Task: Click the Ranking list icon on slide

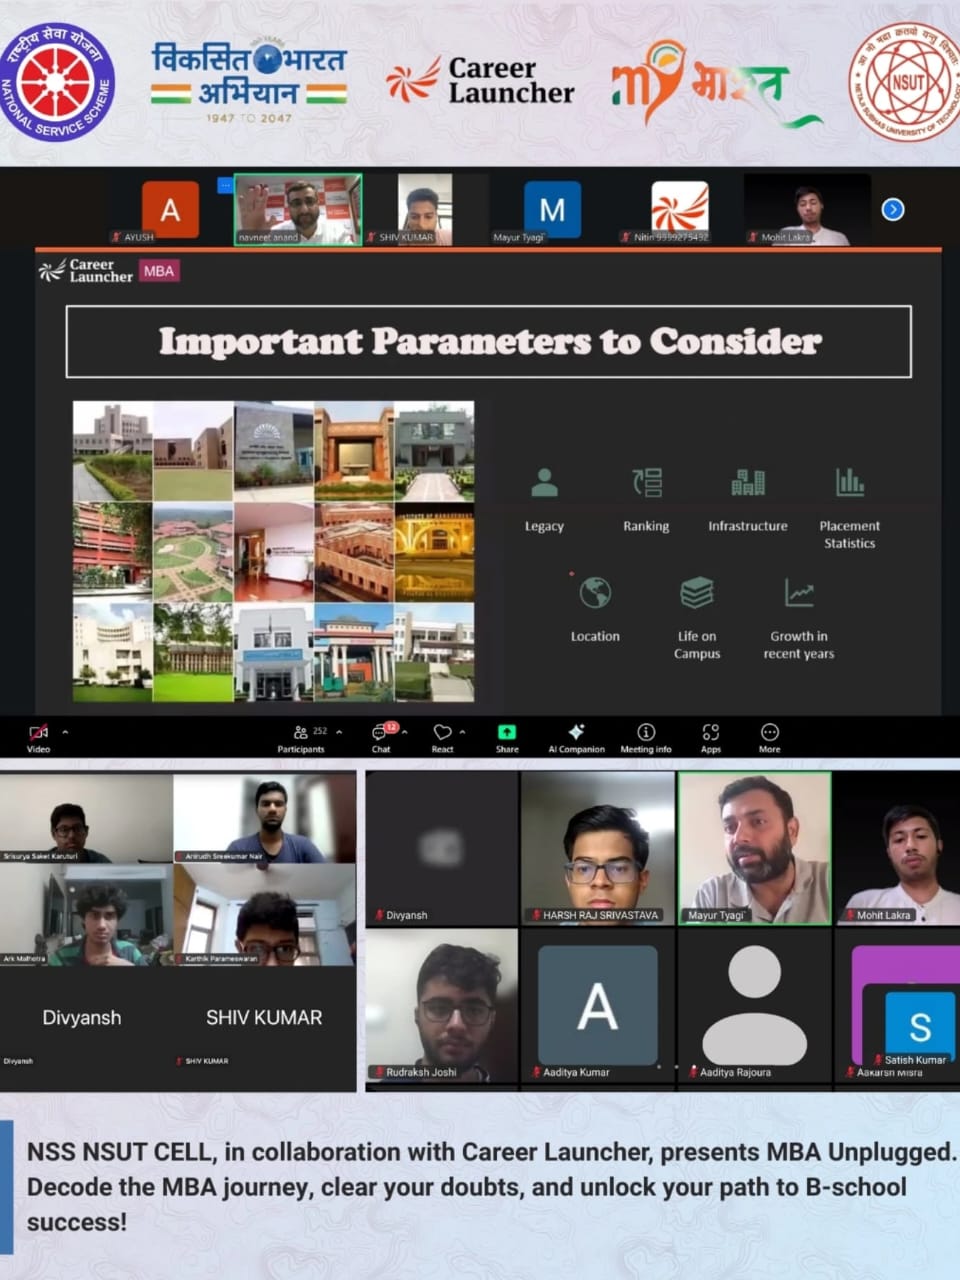Action: coord(646,483)
